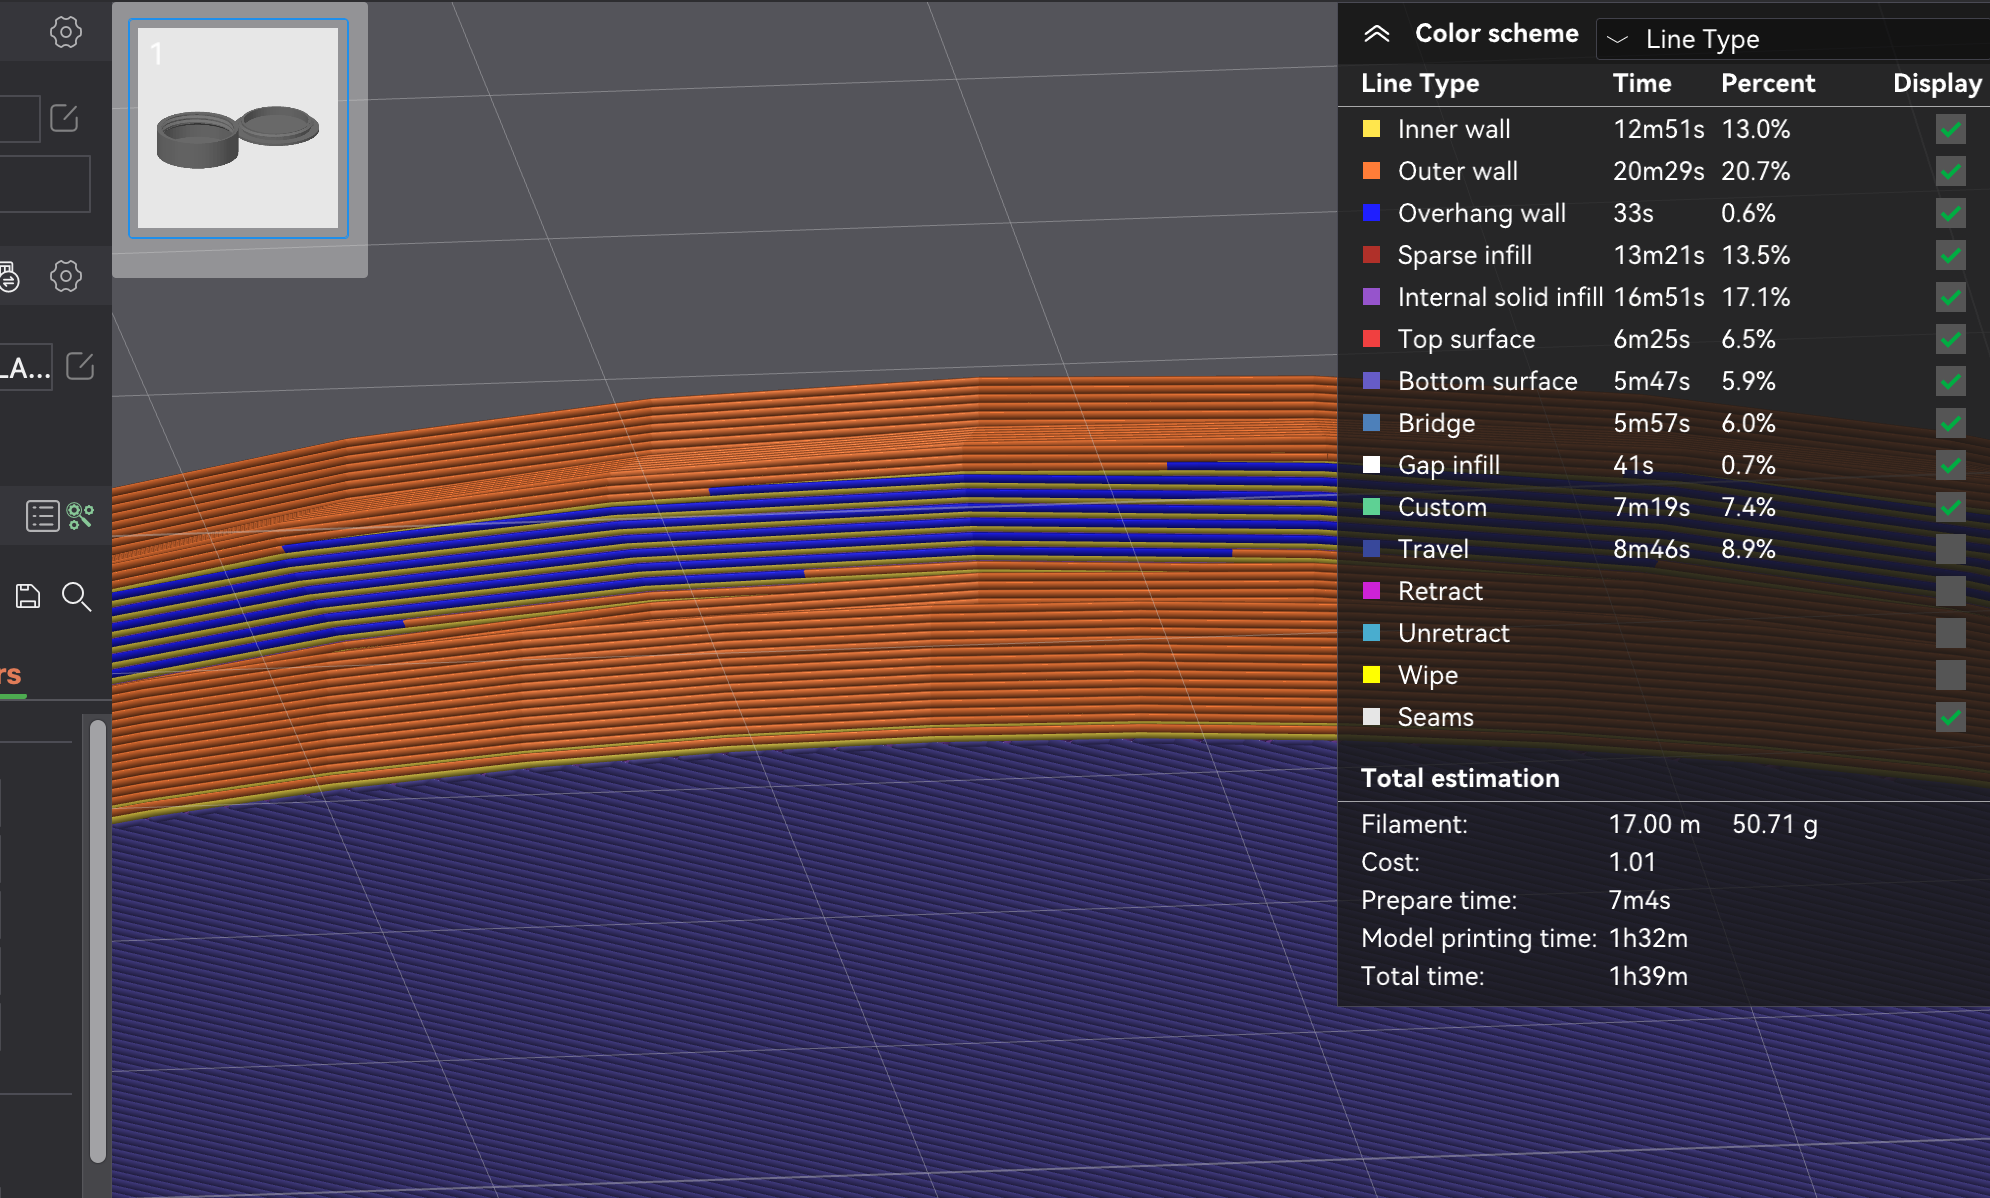Show the Travel moves display checkbox
The width and height of the screenshot is (1990, 1198).
1951,549
